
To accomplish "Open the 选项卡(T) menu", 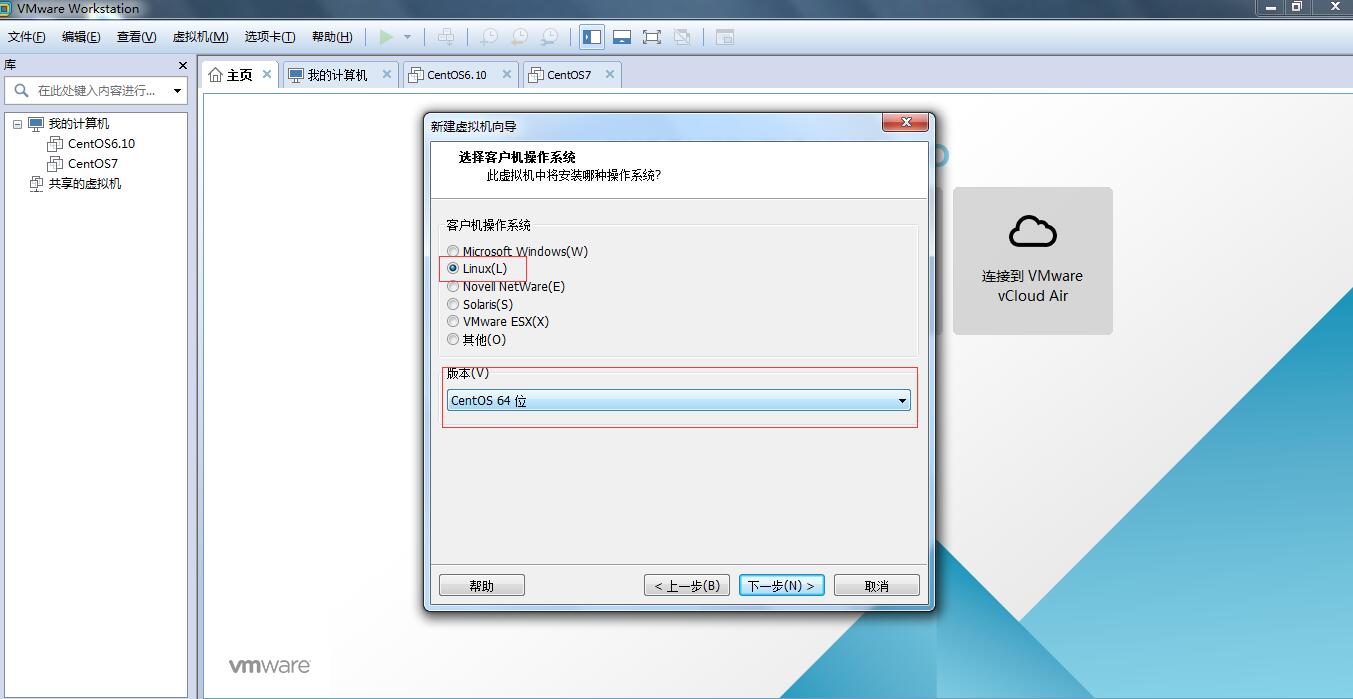I will (270, 37).
